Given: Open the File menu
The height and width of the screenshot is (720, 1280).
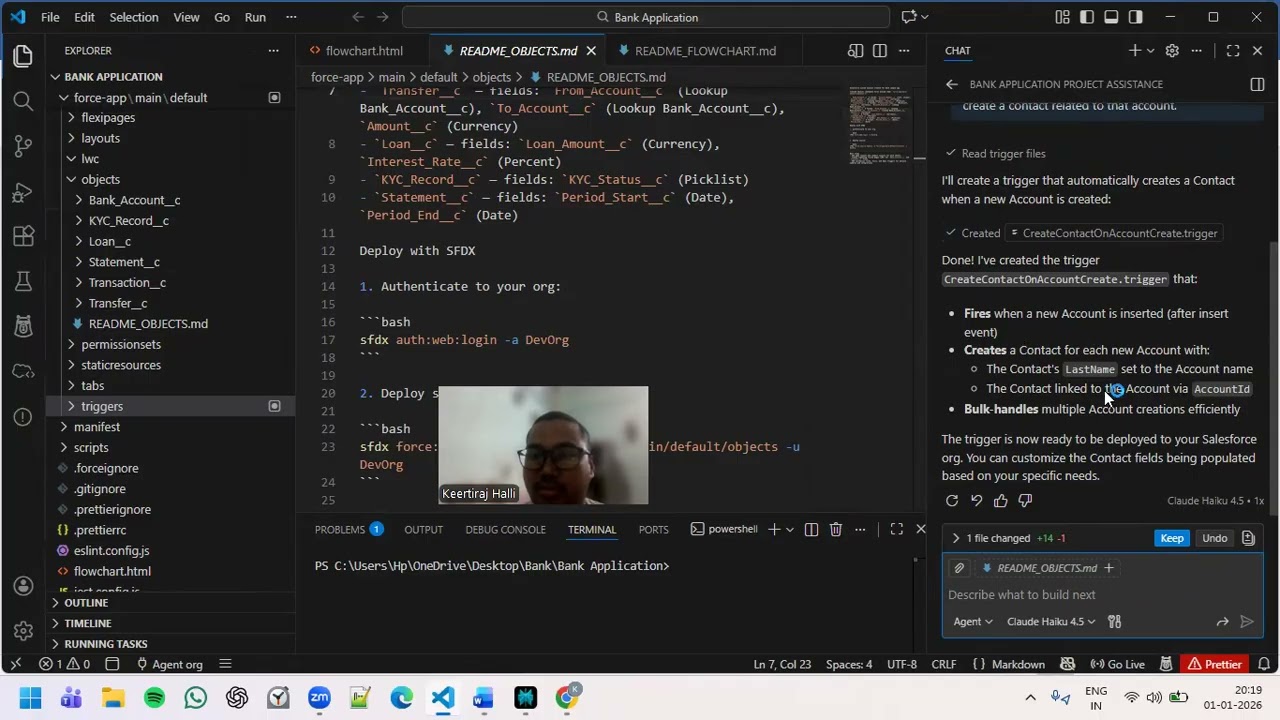Looking at the screenshot, I should [x=50, y=17].
